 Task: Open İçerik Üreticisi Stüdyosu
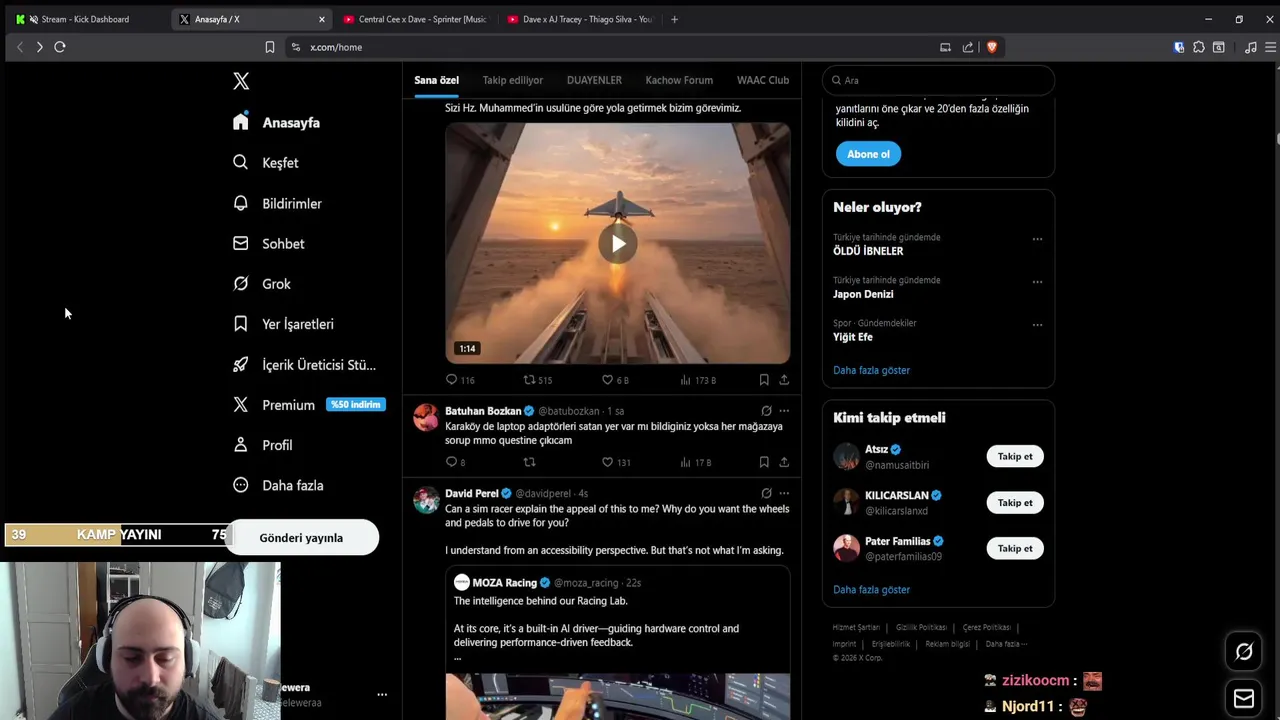click(x=304, y=364)
